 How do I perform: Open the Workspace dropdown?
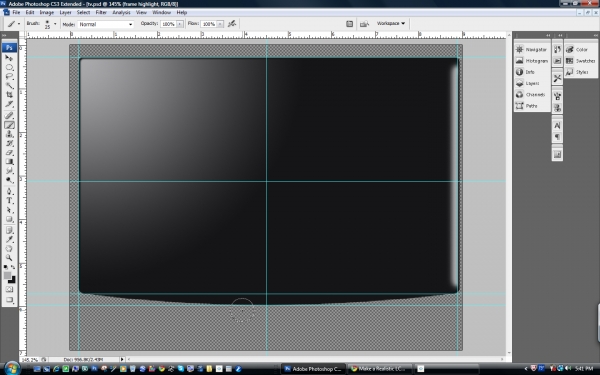click(x=391, y=23)
